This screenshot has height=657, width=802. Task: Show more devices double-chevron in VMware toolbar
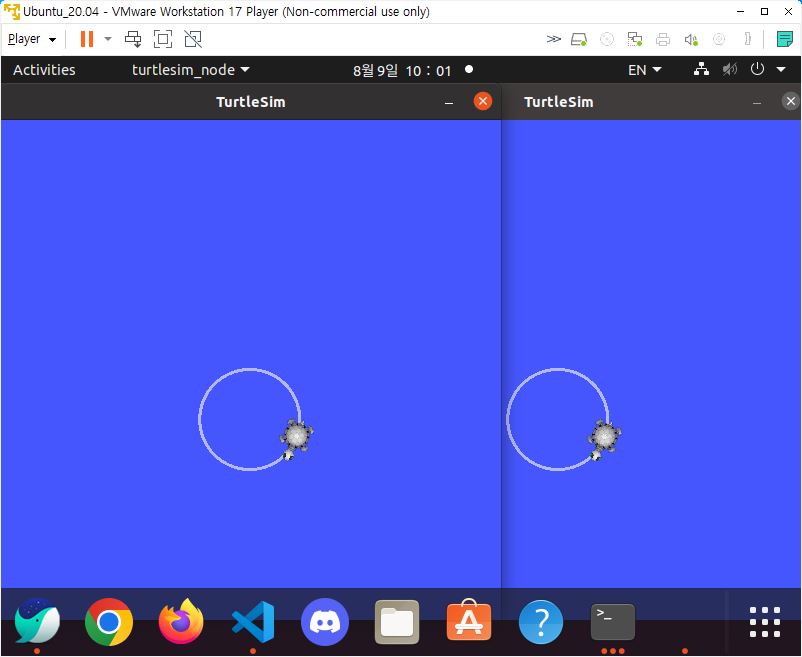(553, 39)
